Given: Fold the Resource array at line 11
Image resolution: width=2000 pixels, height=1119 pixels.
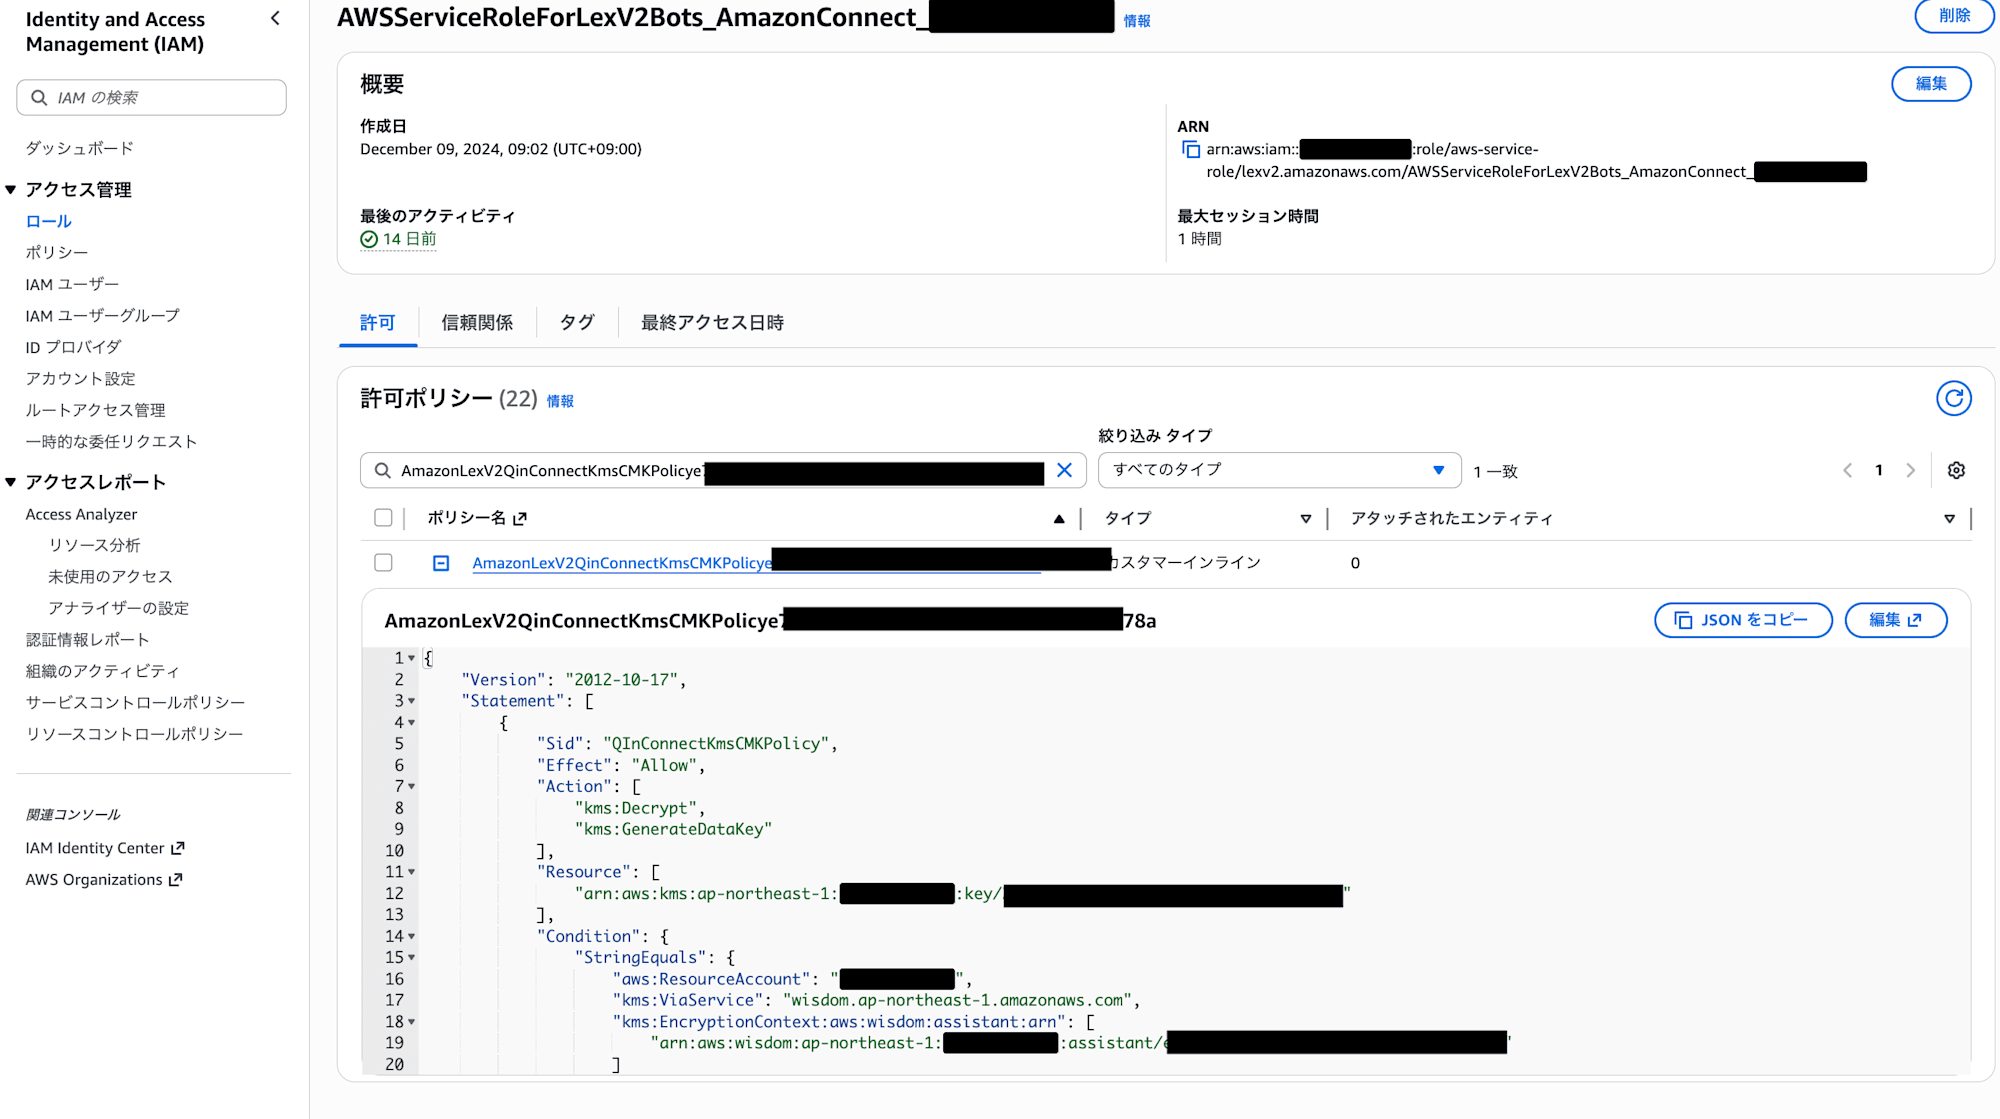Looking at the screenshot, I should [411, 872].
